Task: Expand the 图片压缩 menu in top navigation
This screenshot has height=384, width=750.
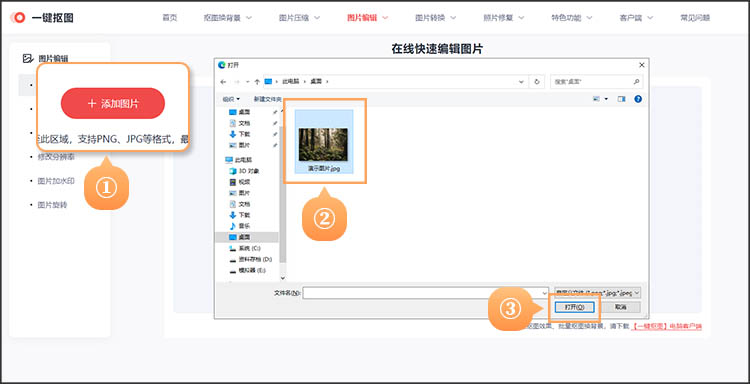Action: coord(299,18)
